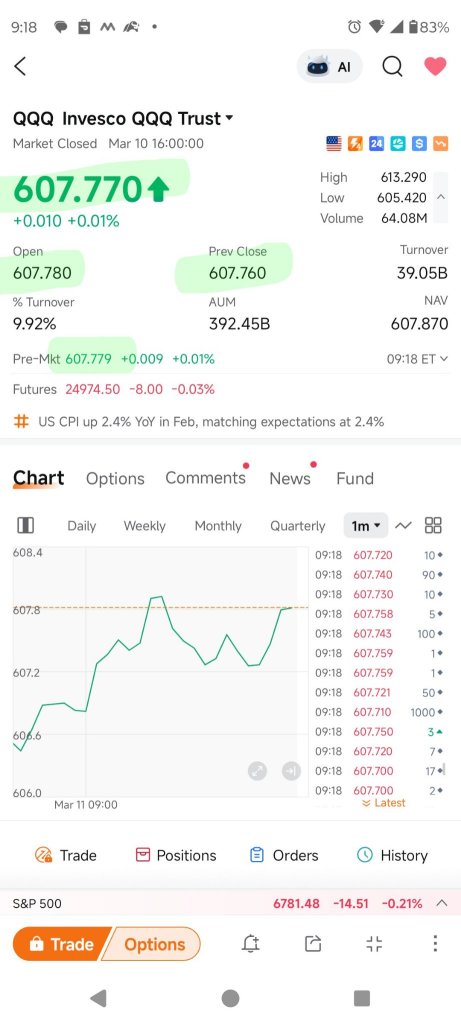Open the US CPI news headline
Image resolution: width=461 pixels, height=1024 pixels.
(x=211, y=422)
